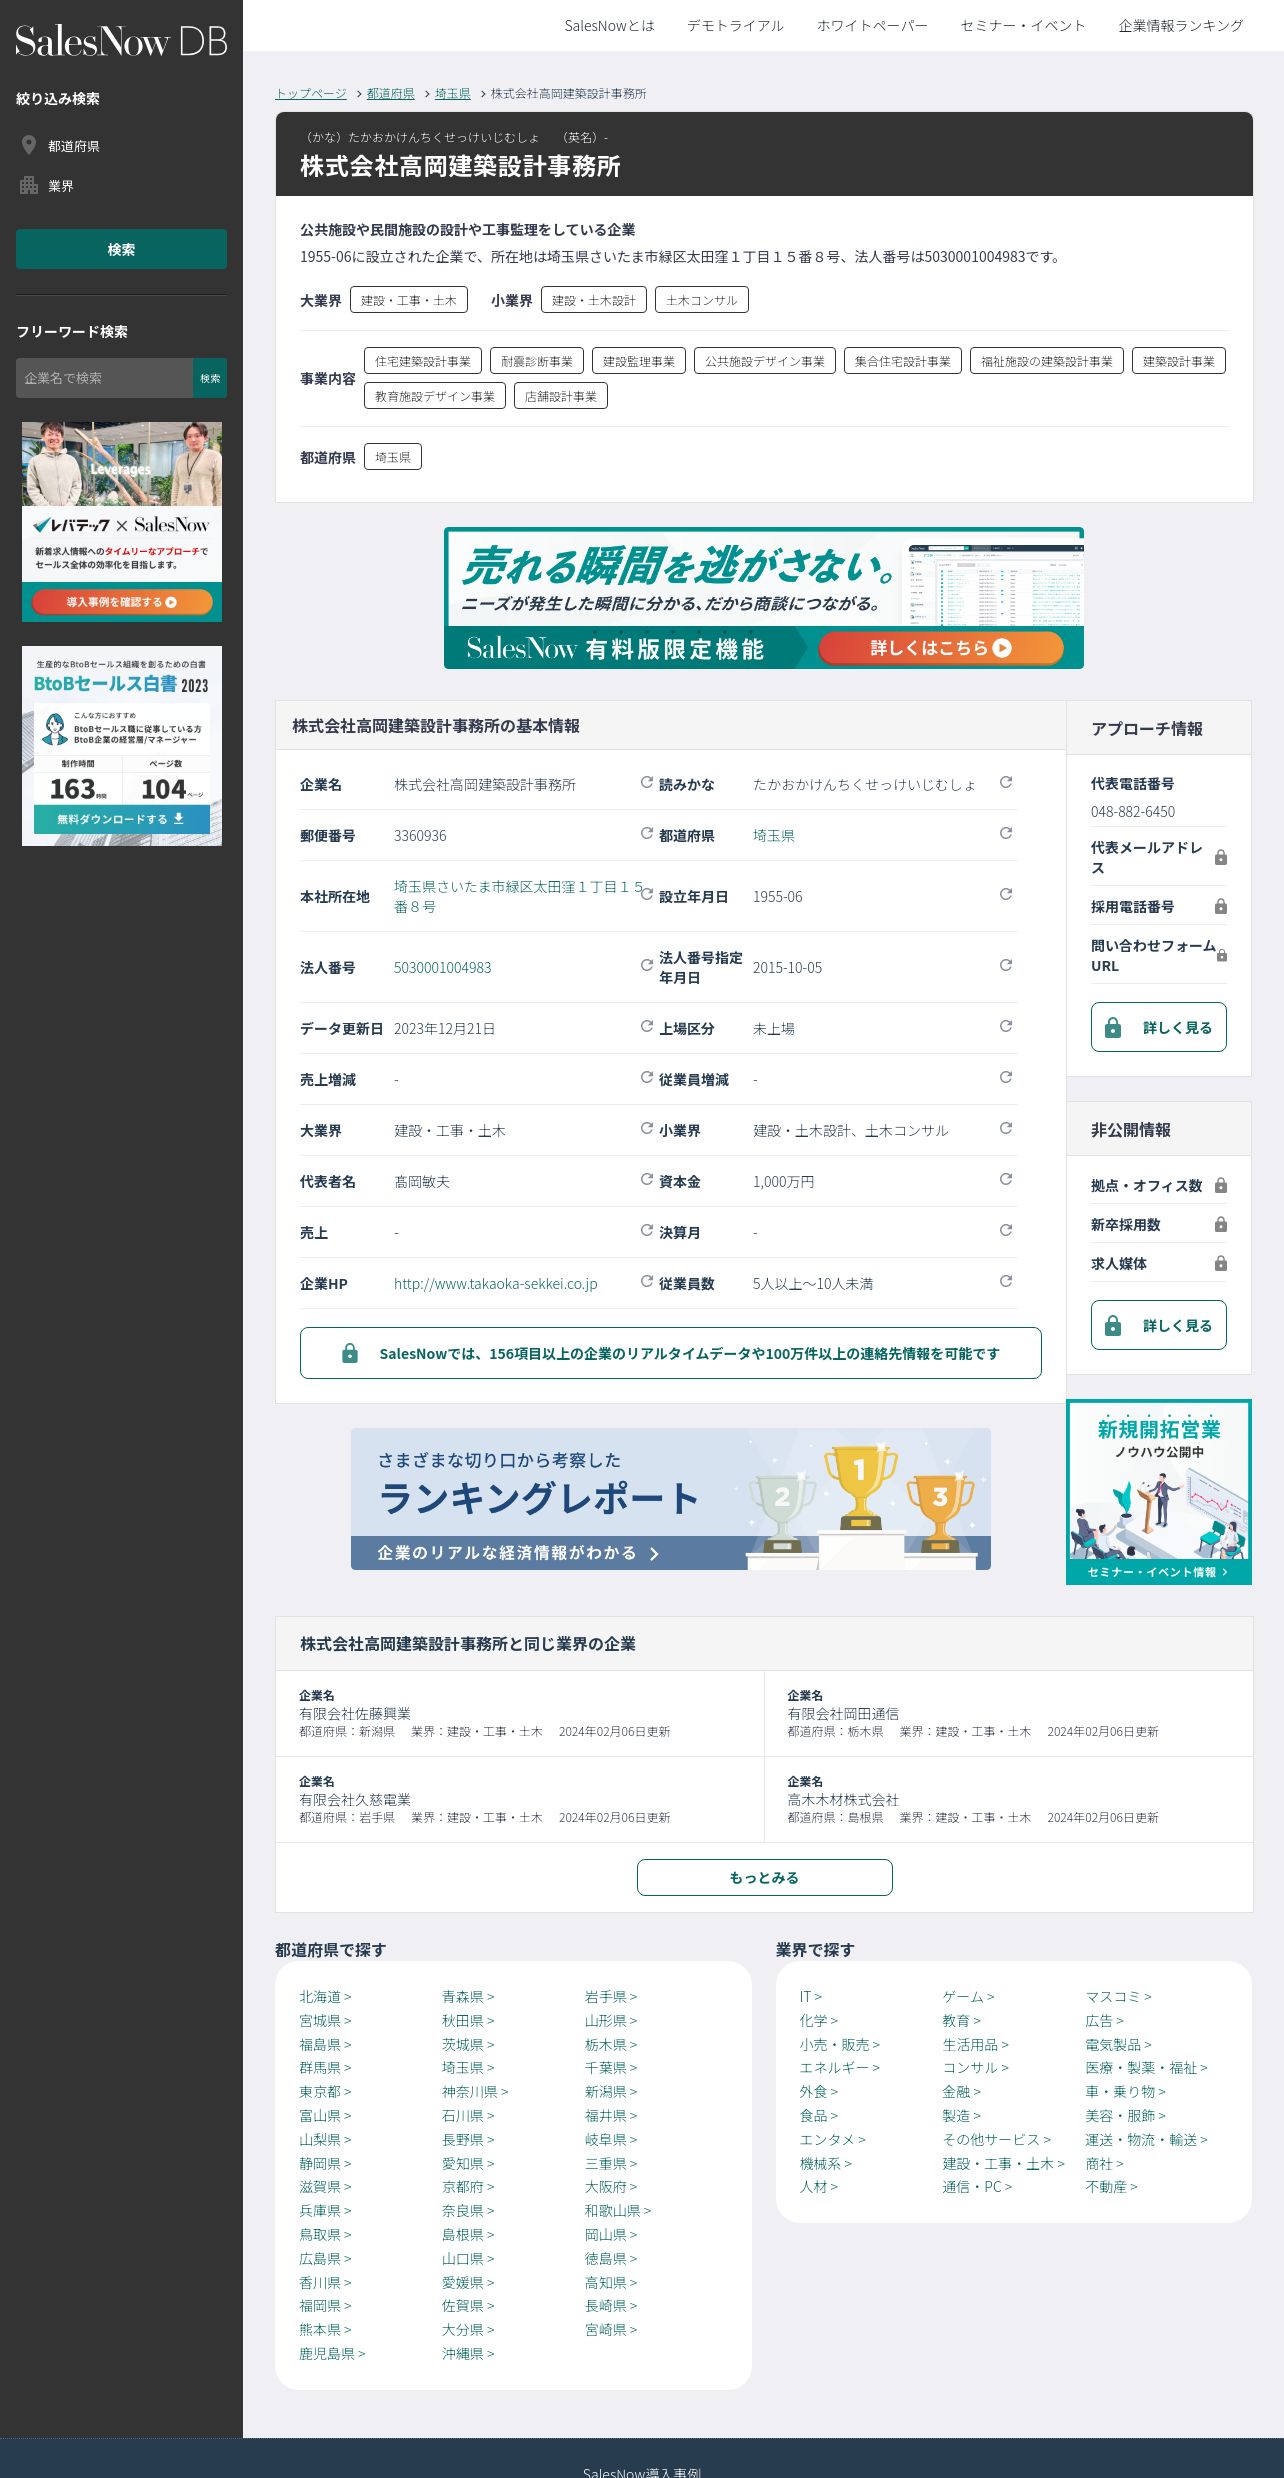
Task: Click refresh icon beside 設立年月日 value
Action: tap(1006, 894)
